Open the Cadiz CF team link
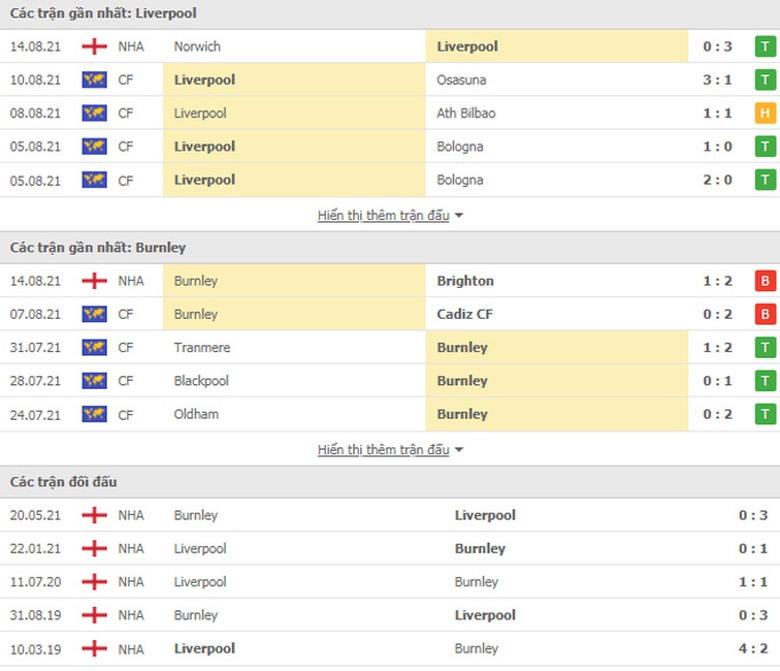This screenshot has height=671, width=780. [464, 314]
